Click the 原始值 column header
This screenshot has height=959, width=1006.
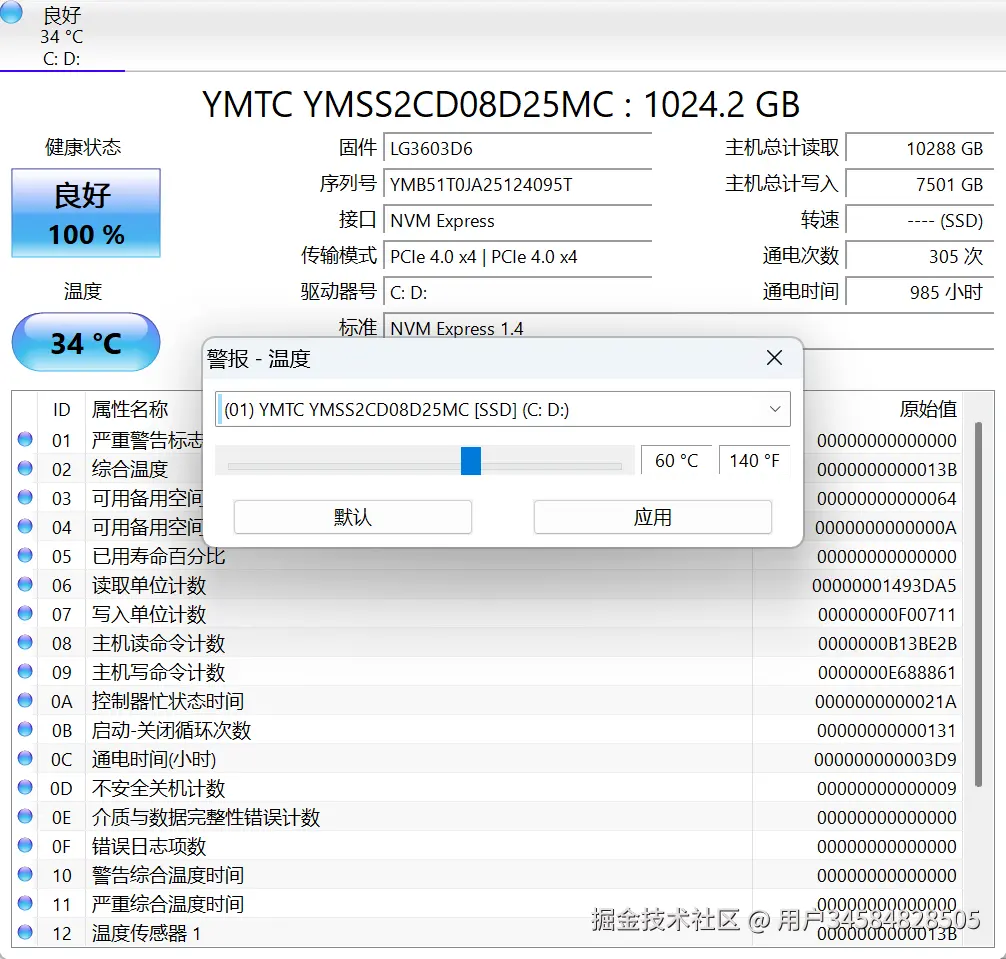[928, 409]
